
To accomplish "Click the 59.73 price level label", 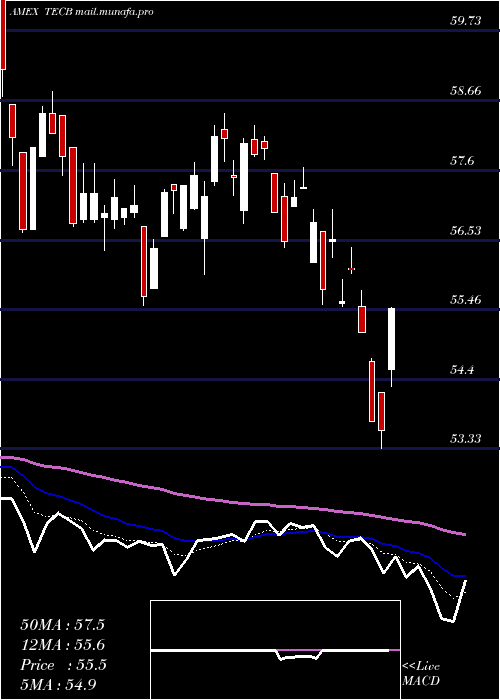I will 466,20.
